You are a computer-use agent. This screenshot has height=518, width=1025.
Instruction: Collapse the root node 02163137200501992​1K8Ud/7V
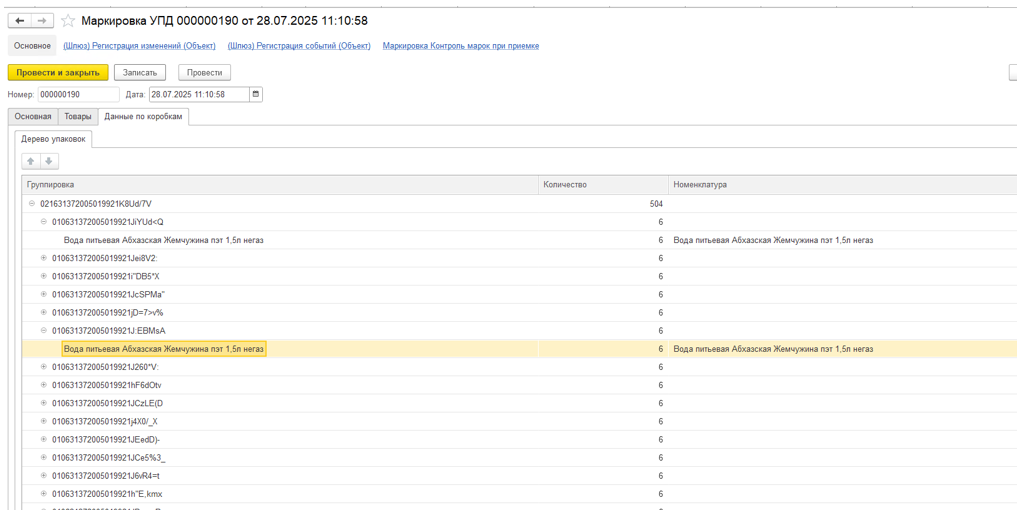point(32,204)
